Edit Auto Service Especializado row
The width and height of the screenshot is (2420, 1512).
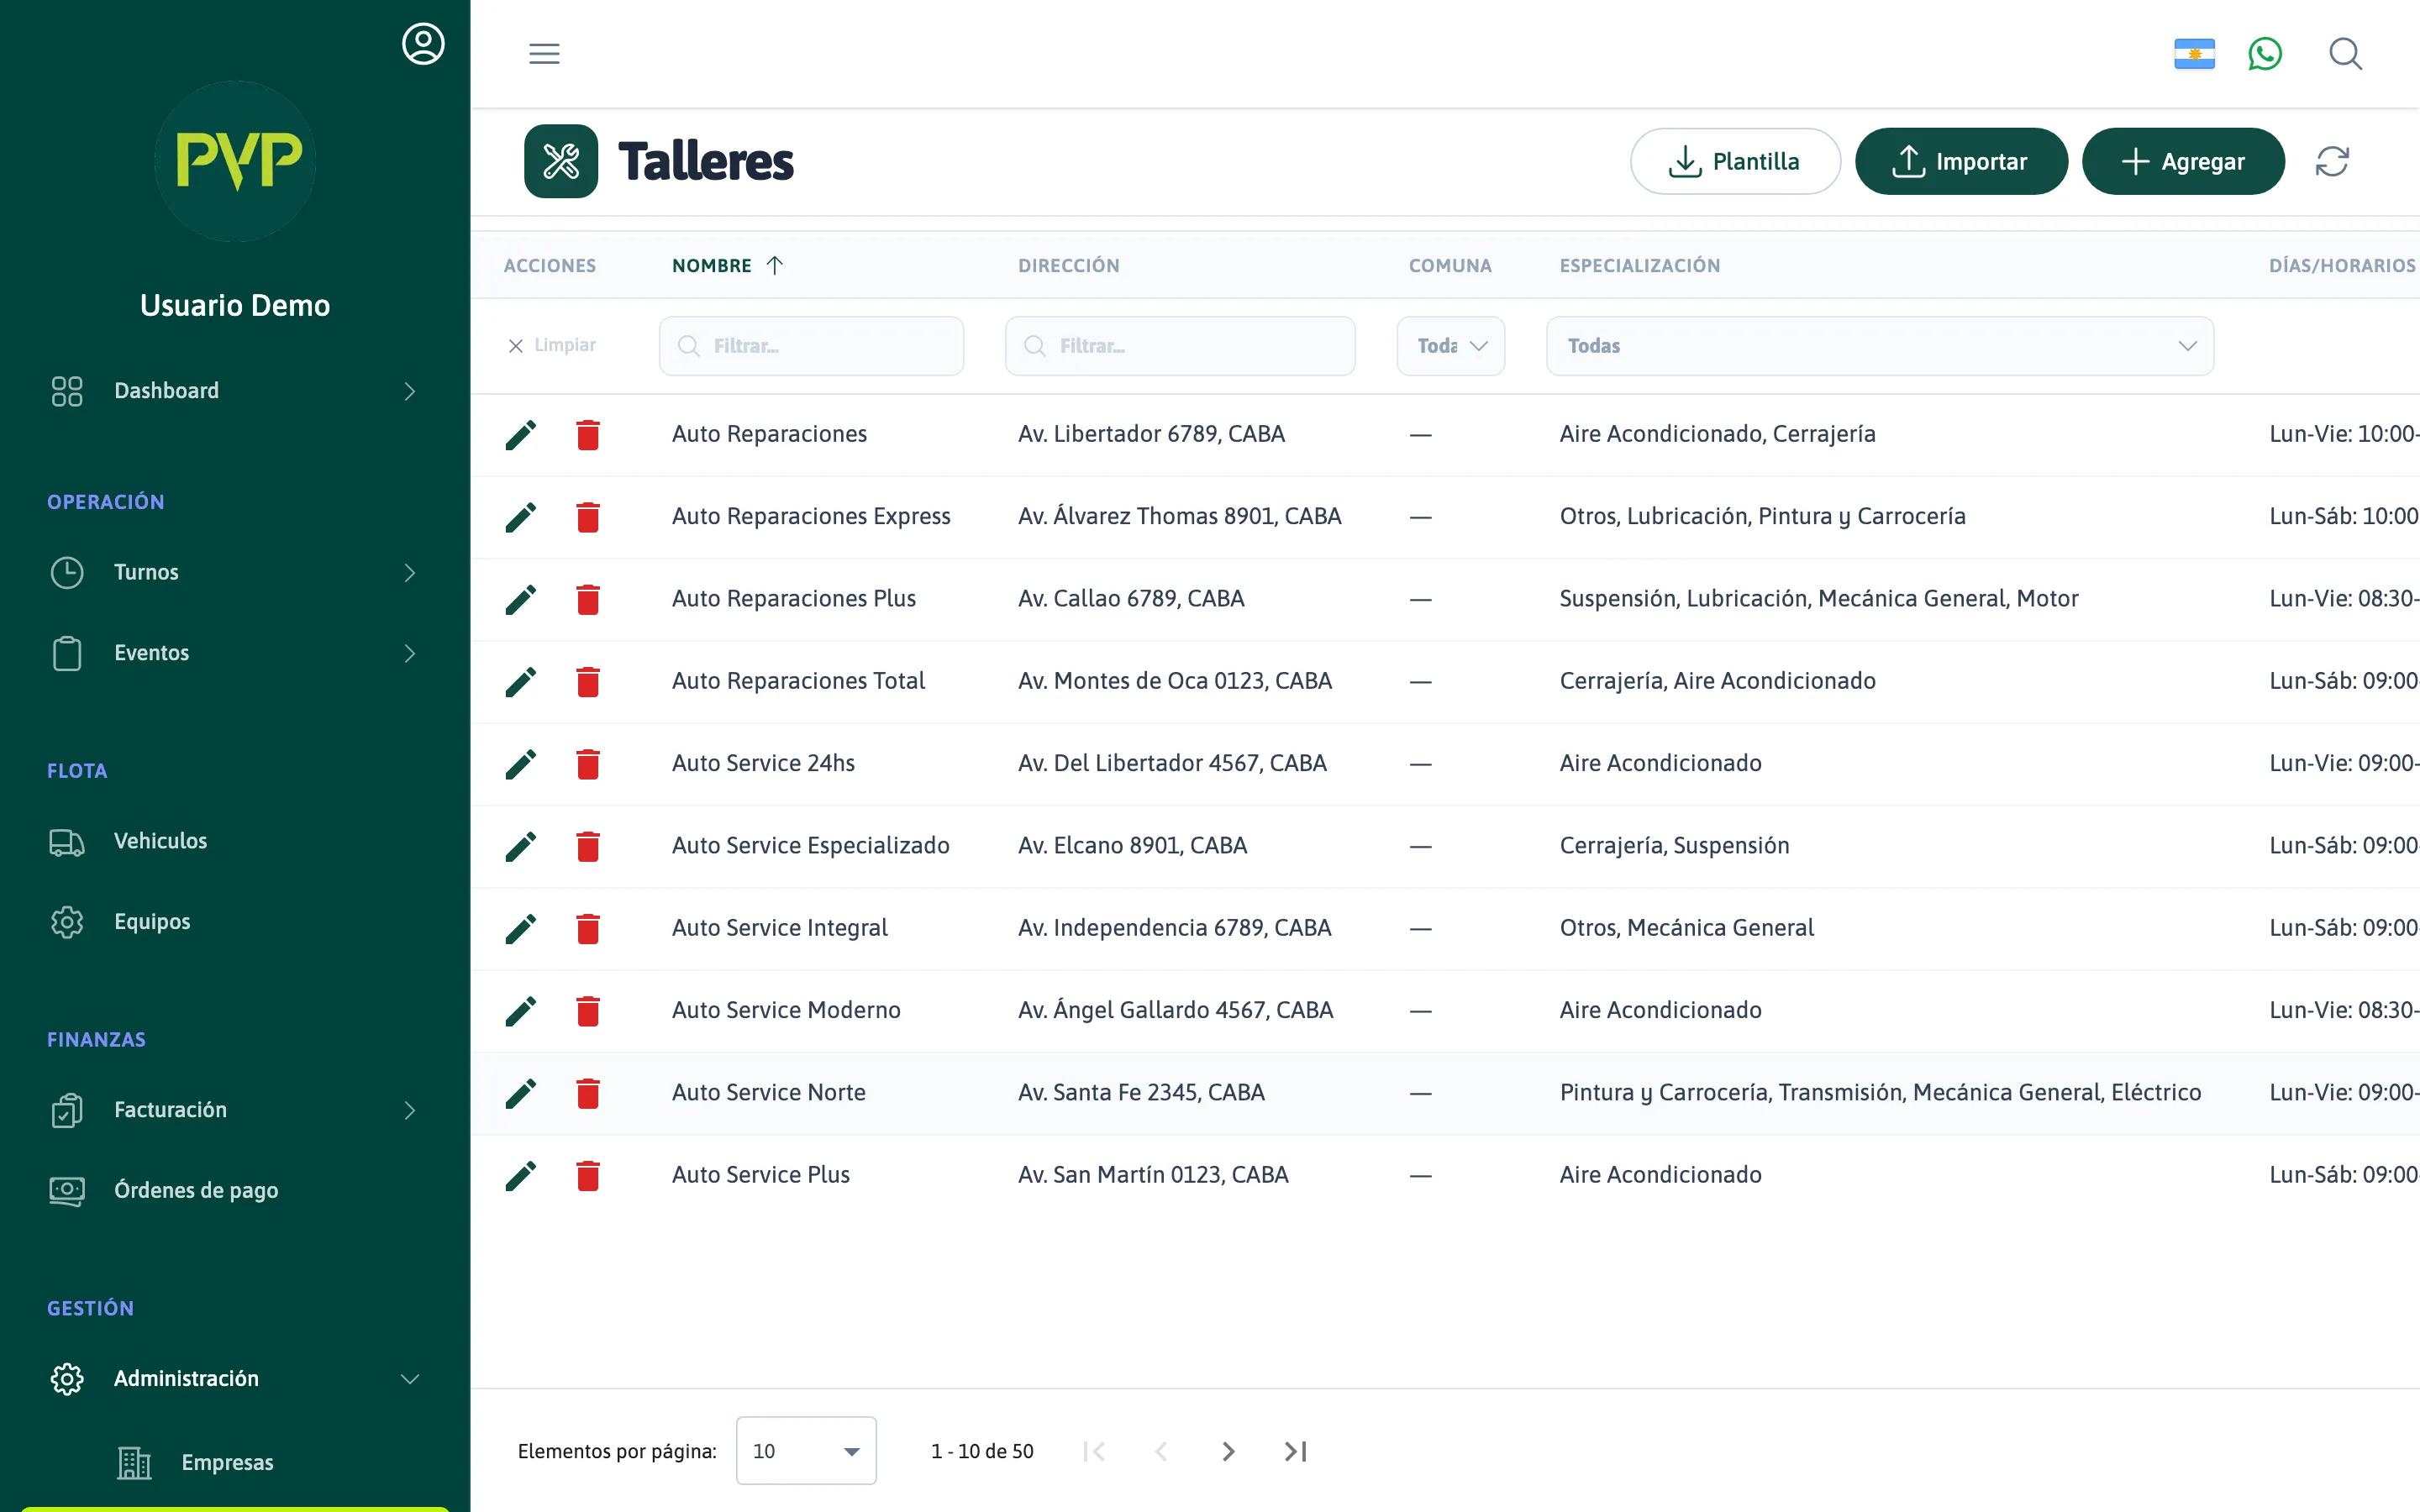point(521,846)
